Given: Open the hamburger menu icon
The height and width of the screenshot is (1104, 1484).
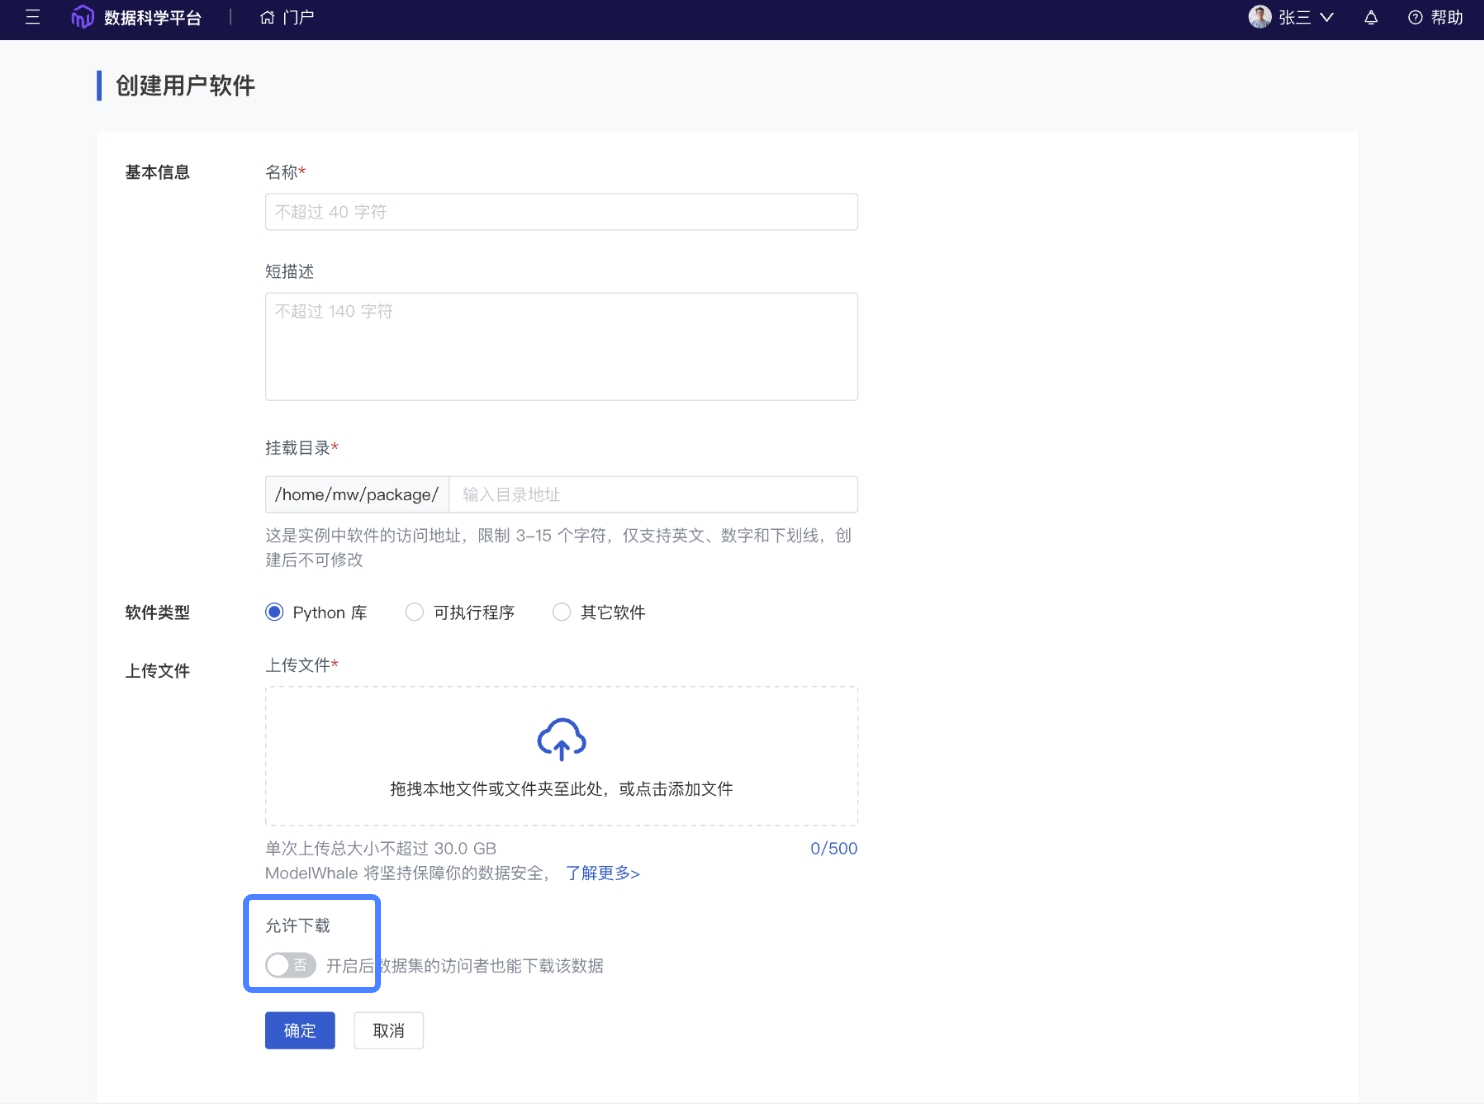Looking at the screenshot, I should pyautogui.click(x=32, y=17).
